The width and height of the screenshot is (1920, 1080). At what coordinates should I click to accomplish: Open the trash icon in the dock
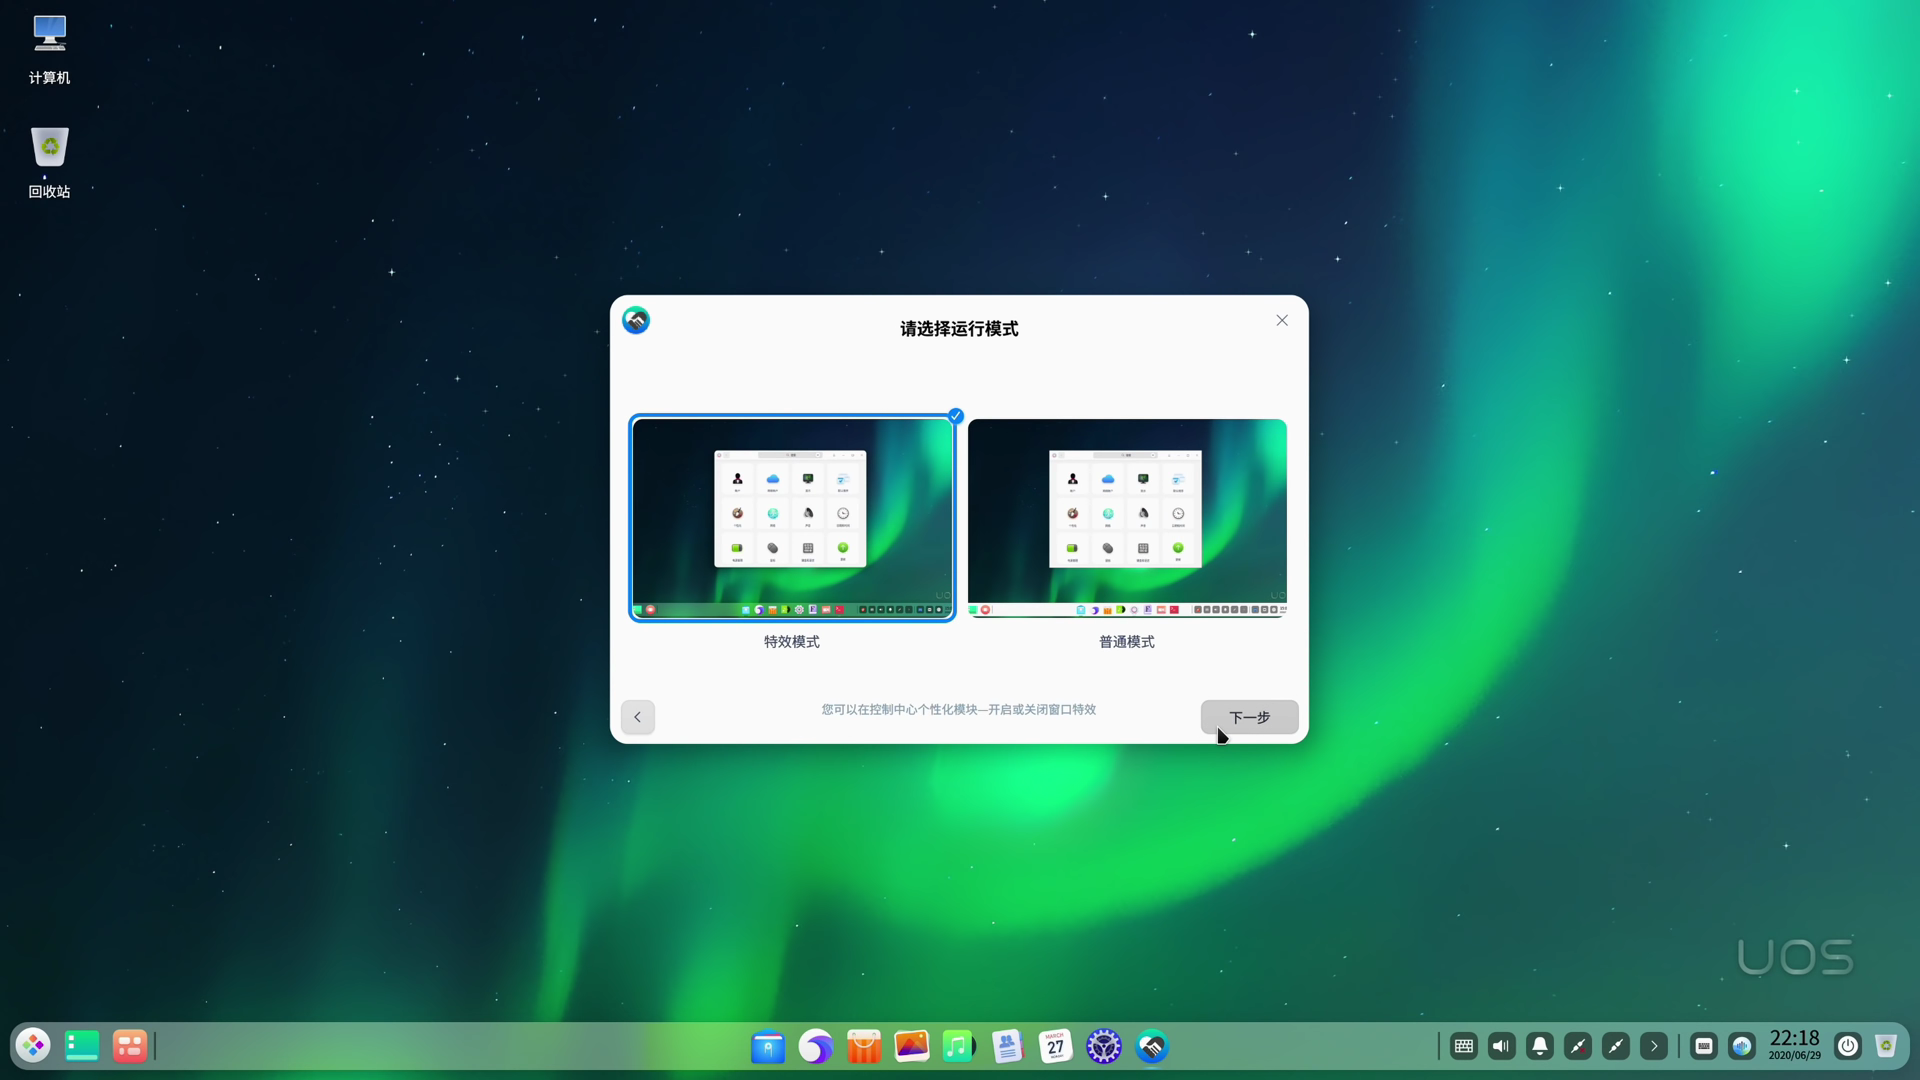pyautogui.click(x=1886, y=1046)
